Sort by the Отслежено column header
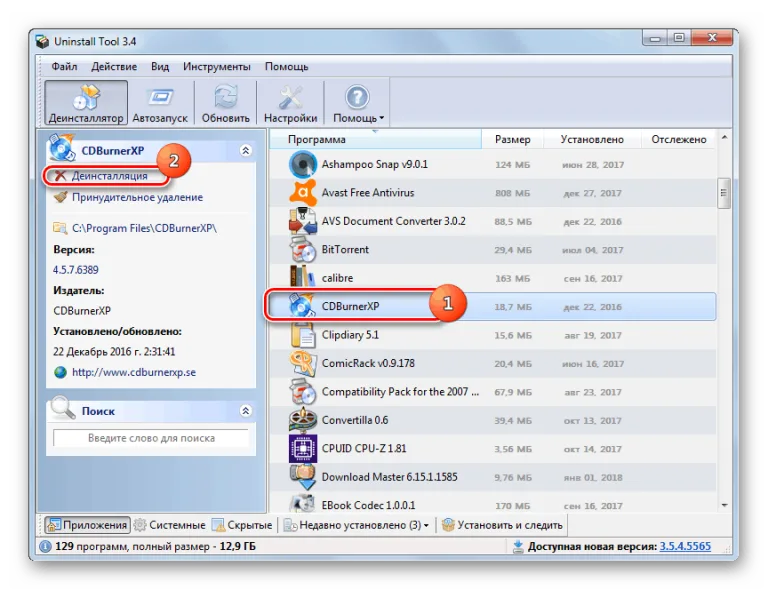This screenshot has height=590, width=768. (x=678, y=140)
